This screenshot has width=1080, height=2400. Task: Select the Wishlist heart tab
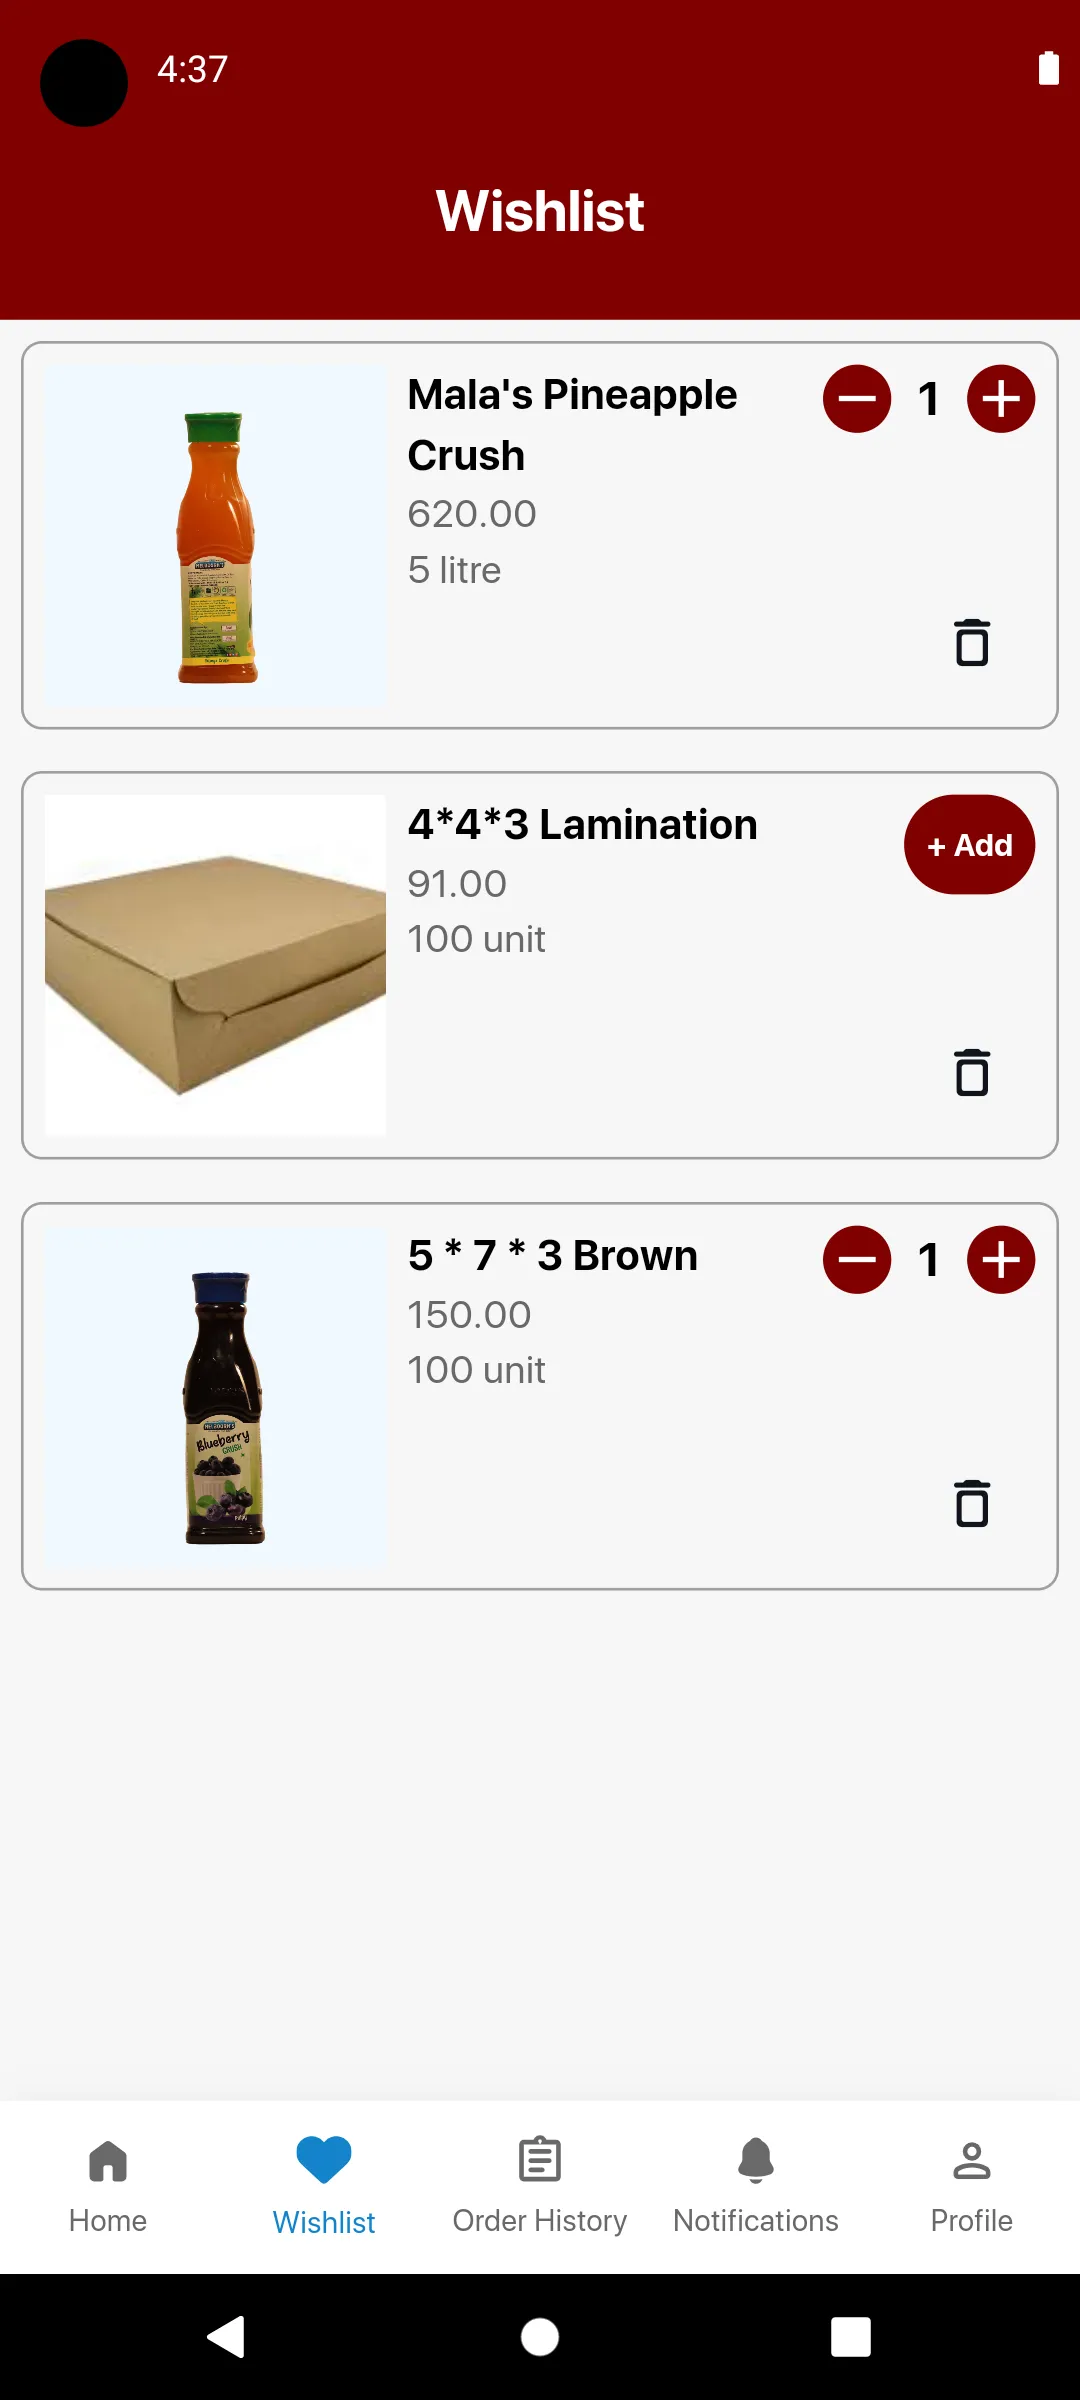tap(324, 2187)
